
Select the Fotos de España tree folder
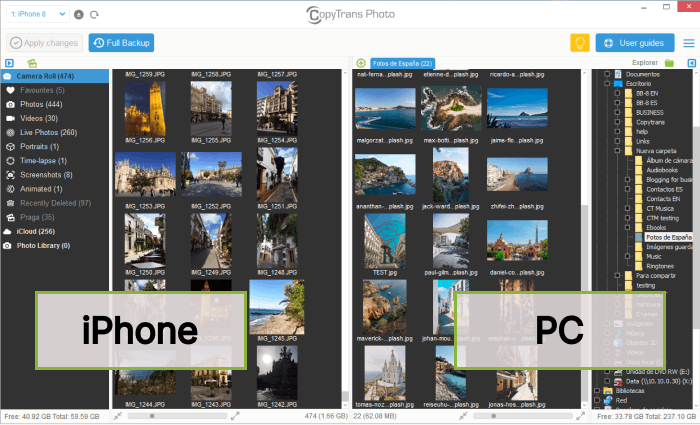(668, 238)
